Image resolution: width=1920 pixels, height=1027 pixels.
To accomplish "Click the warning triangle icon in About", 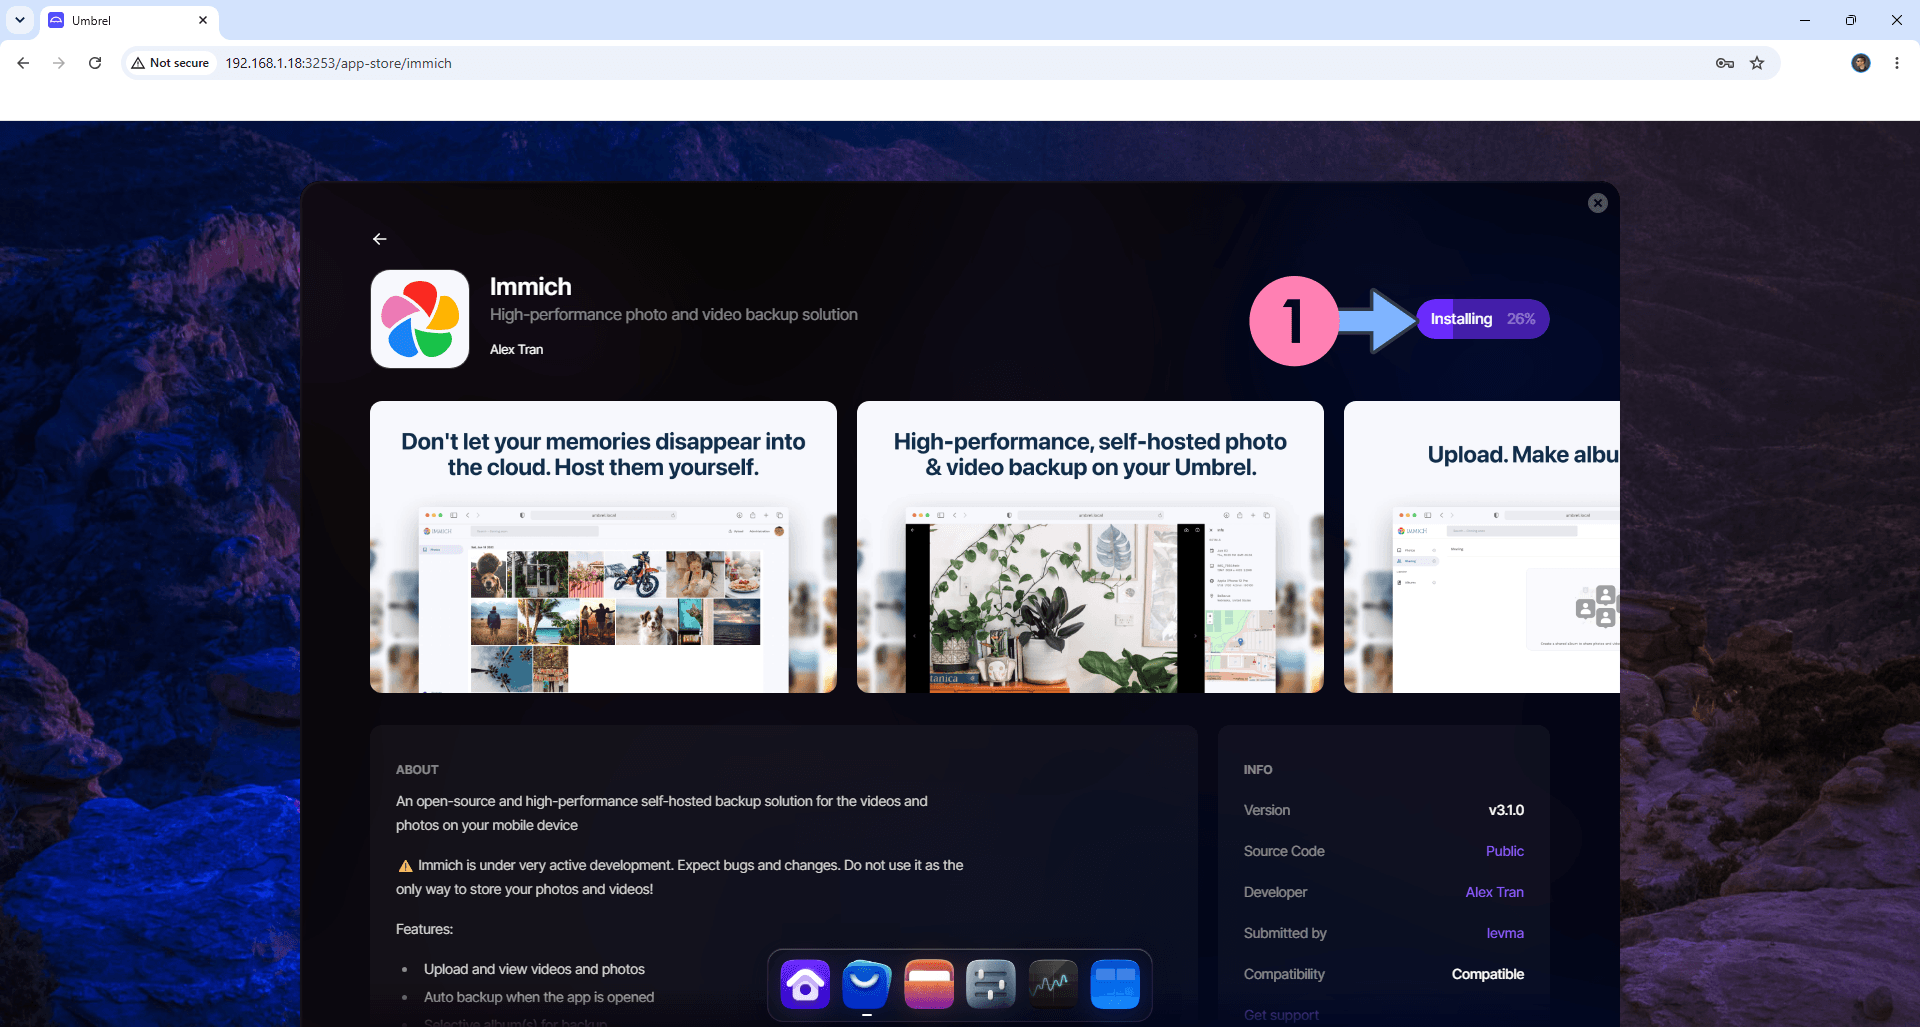I will coord(405,866).
